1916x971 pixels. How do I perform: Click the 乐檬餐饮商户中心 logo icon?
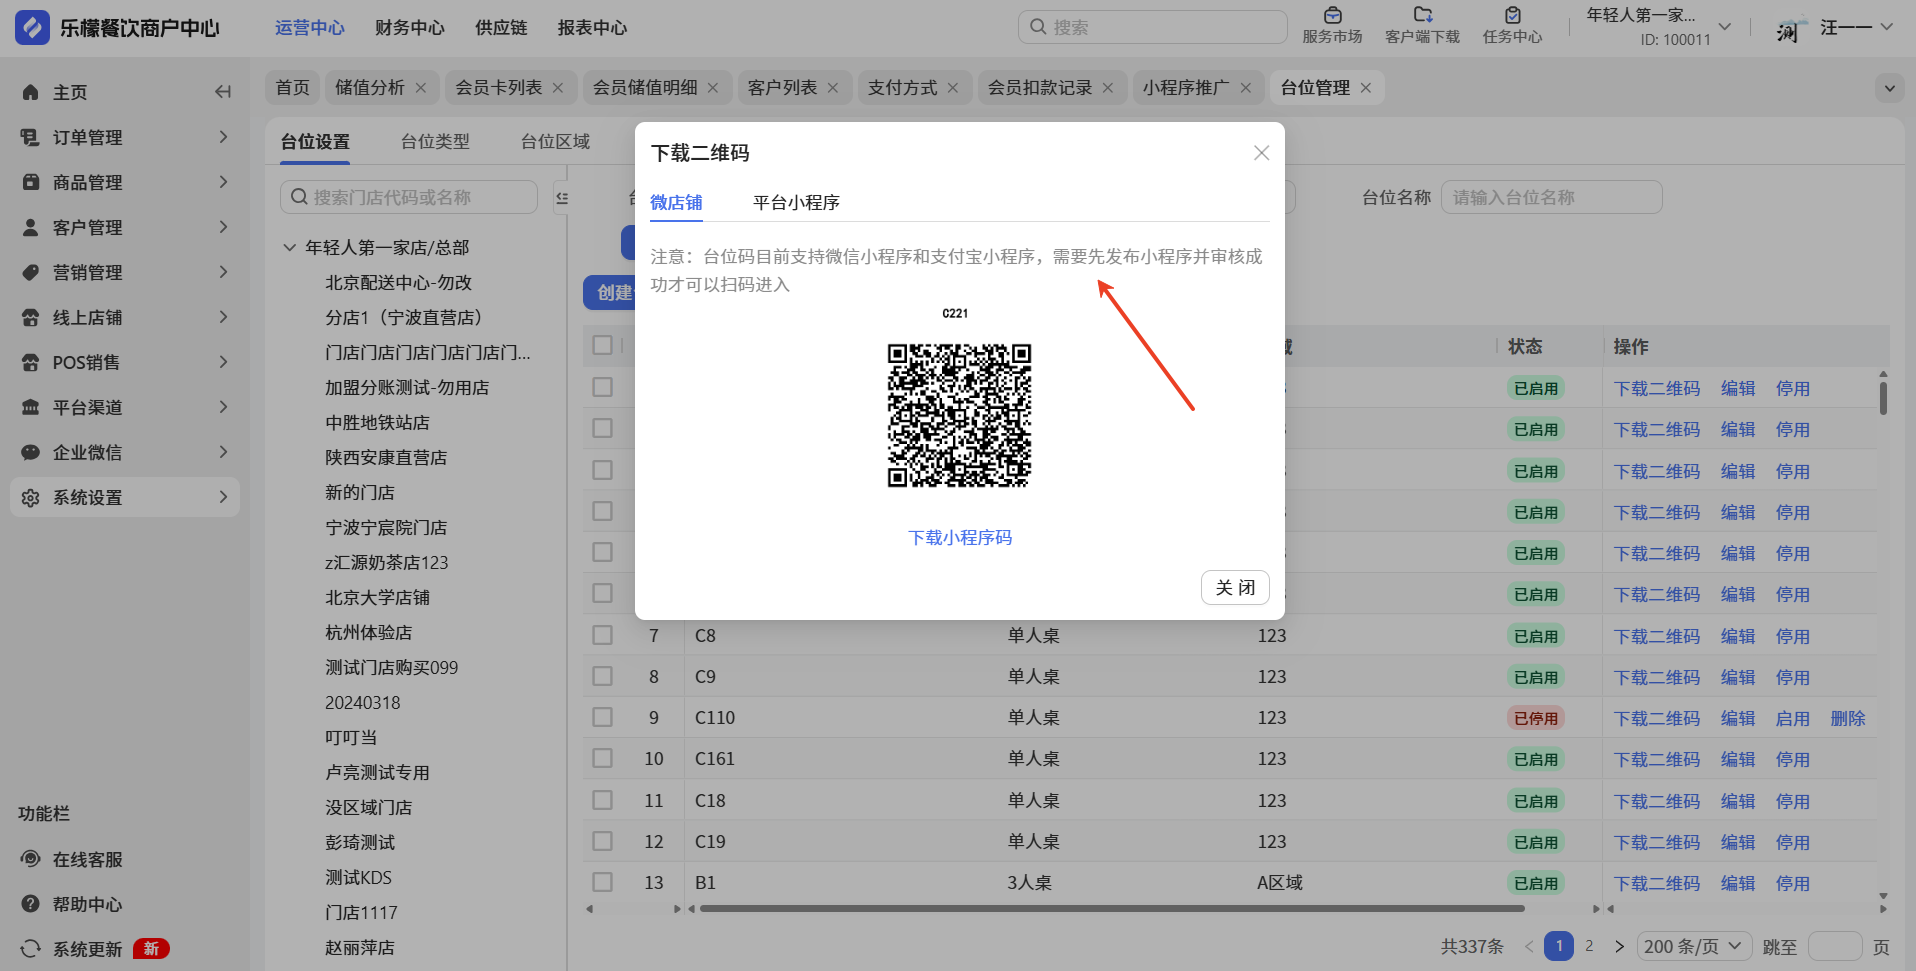point(32,28)
